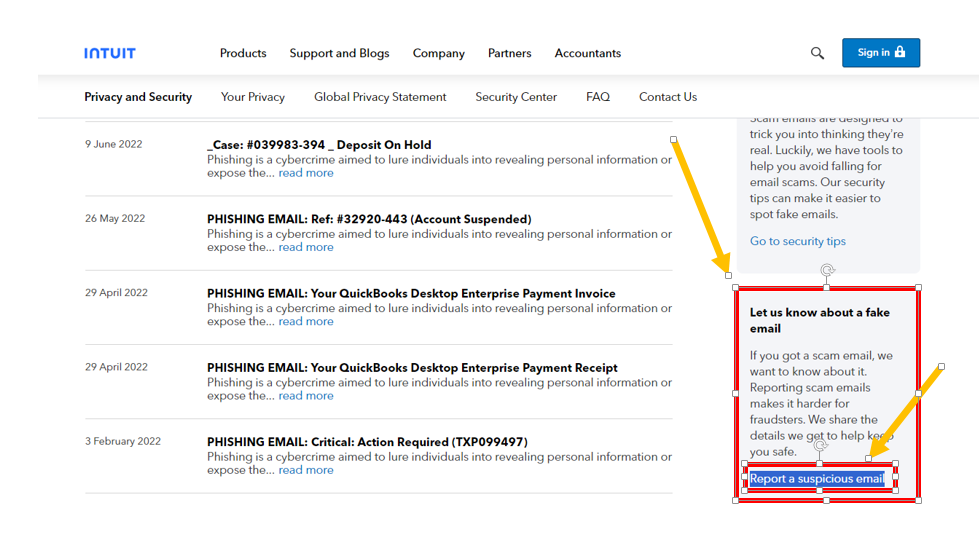Open the Products menu
This screenshot has width=979, height=535.
tap(243, 53)
